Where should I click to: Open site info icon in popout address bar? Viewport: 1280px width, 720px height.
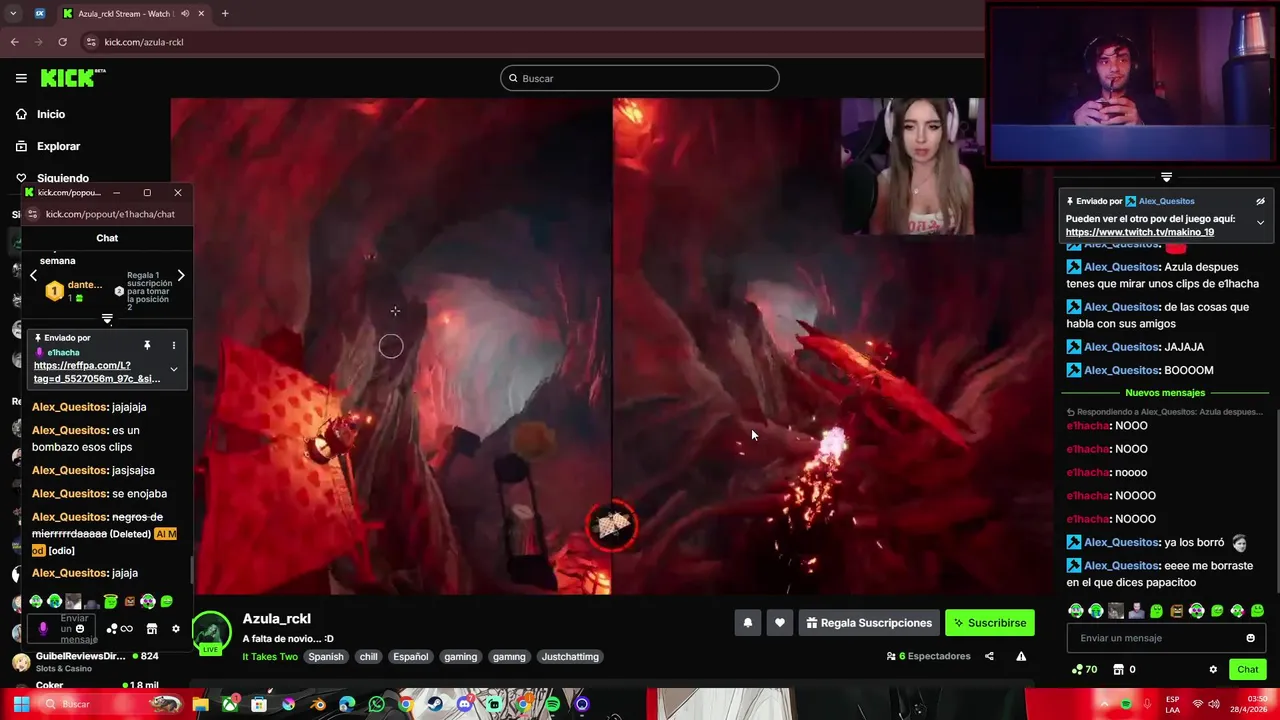tap(31, 214)
